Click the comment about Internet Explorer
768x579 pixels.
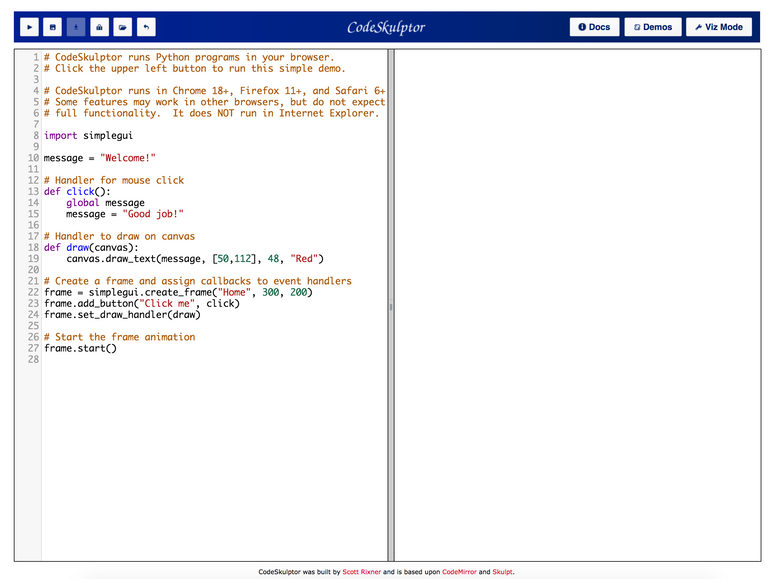click(x=212, y=114)
